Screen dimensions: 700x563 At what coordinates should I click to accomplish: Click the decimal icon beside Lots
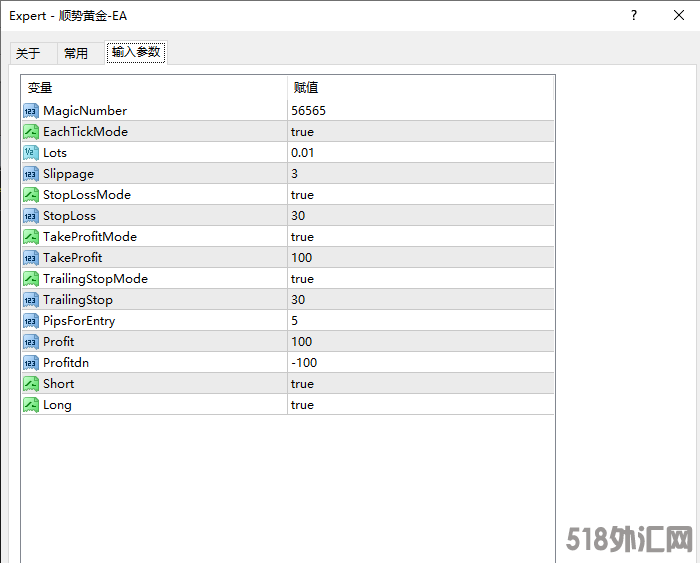pos(31,153)
